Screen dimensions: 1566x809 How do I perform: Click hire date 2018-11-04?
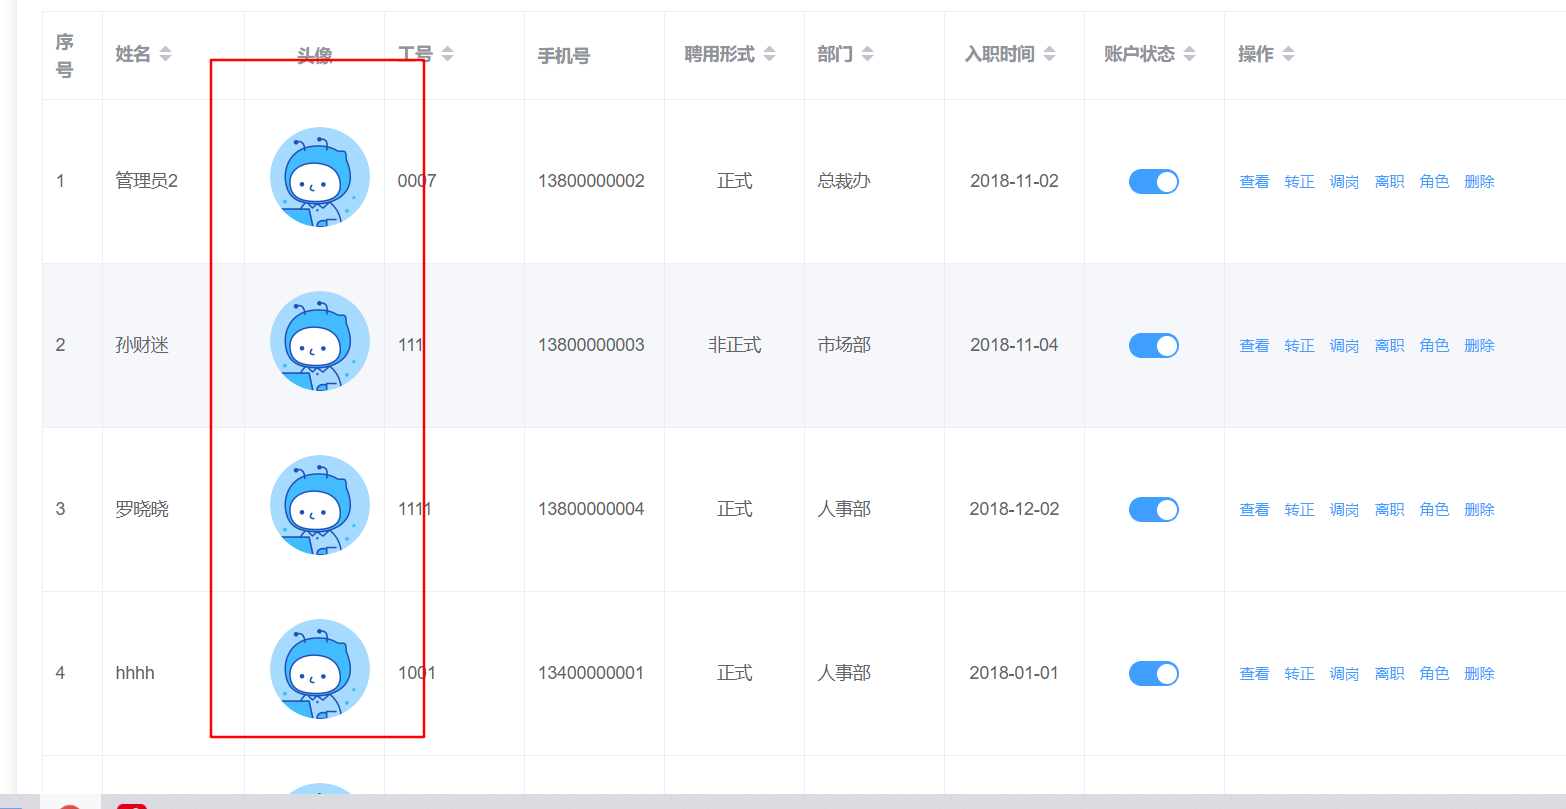1014,345
